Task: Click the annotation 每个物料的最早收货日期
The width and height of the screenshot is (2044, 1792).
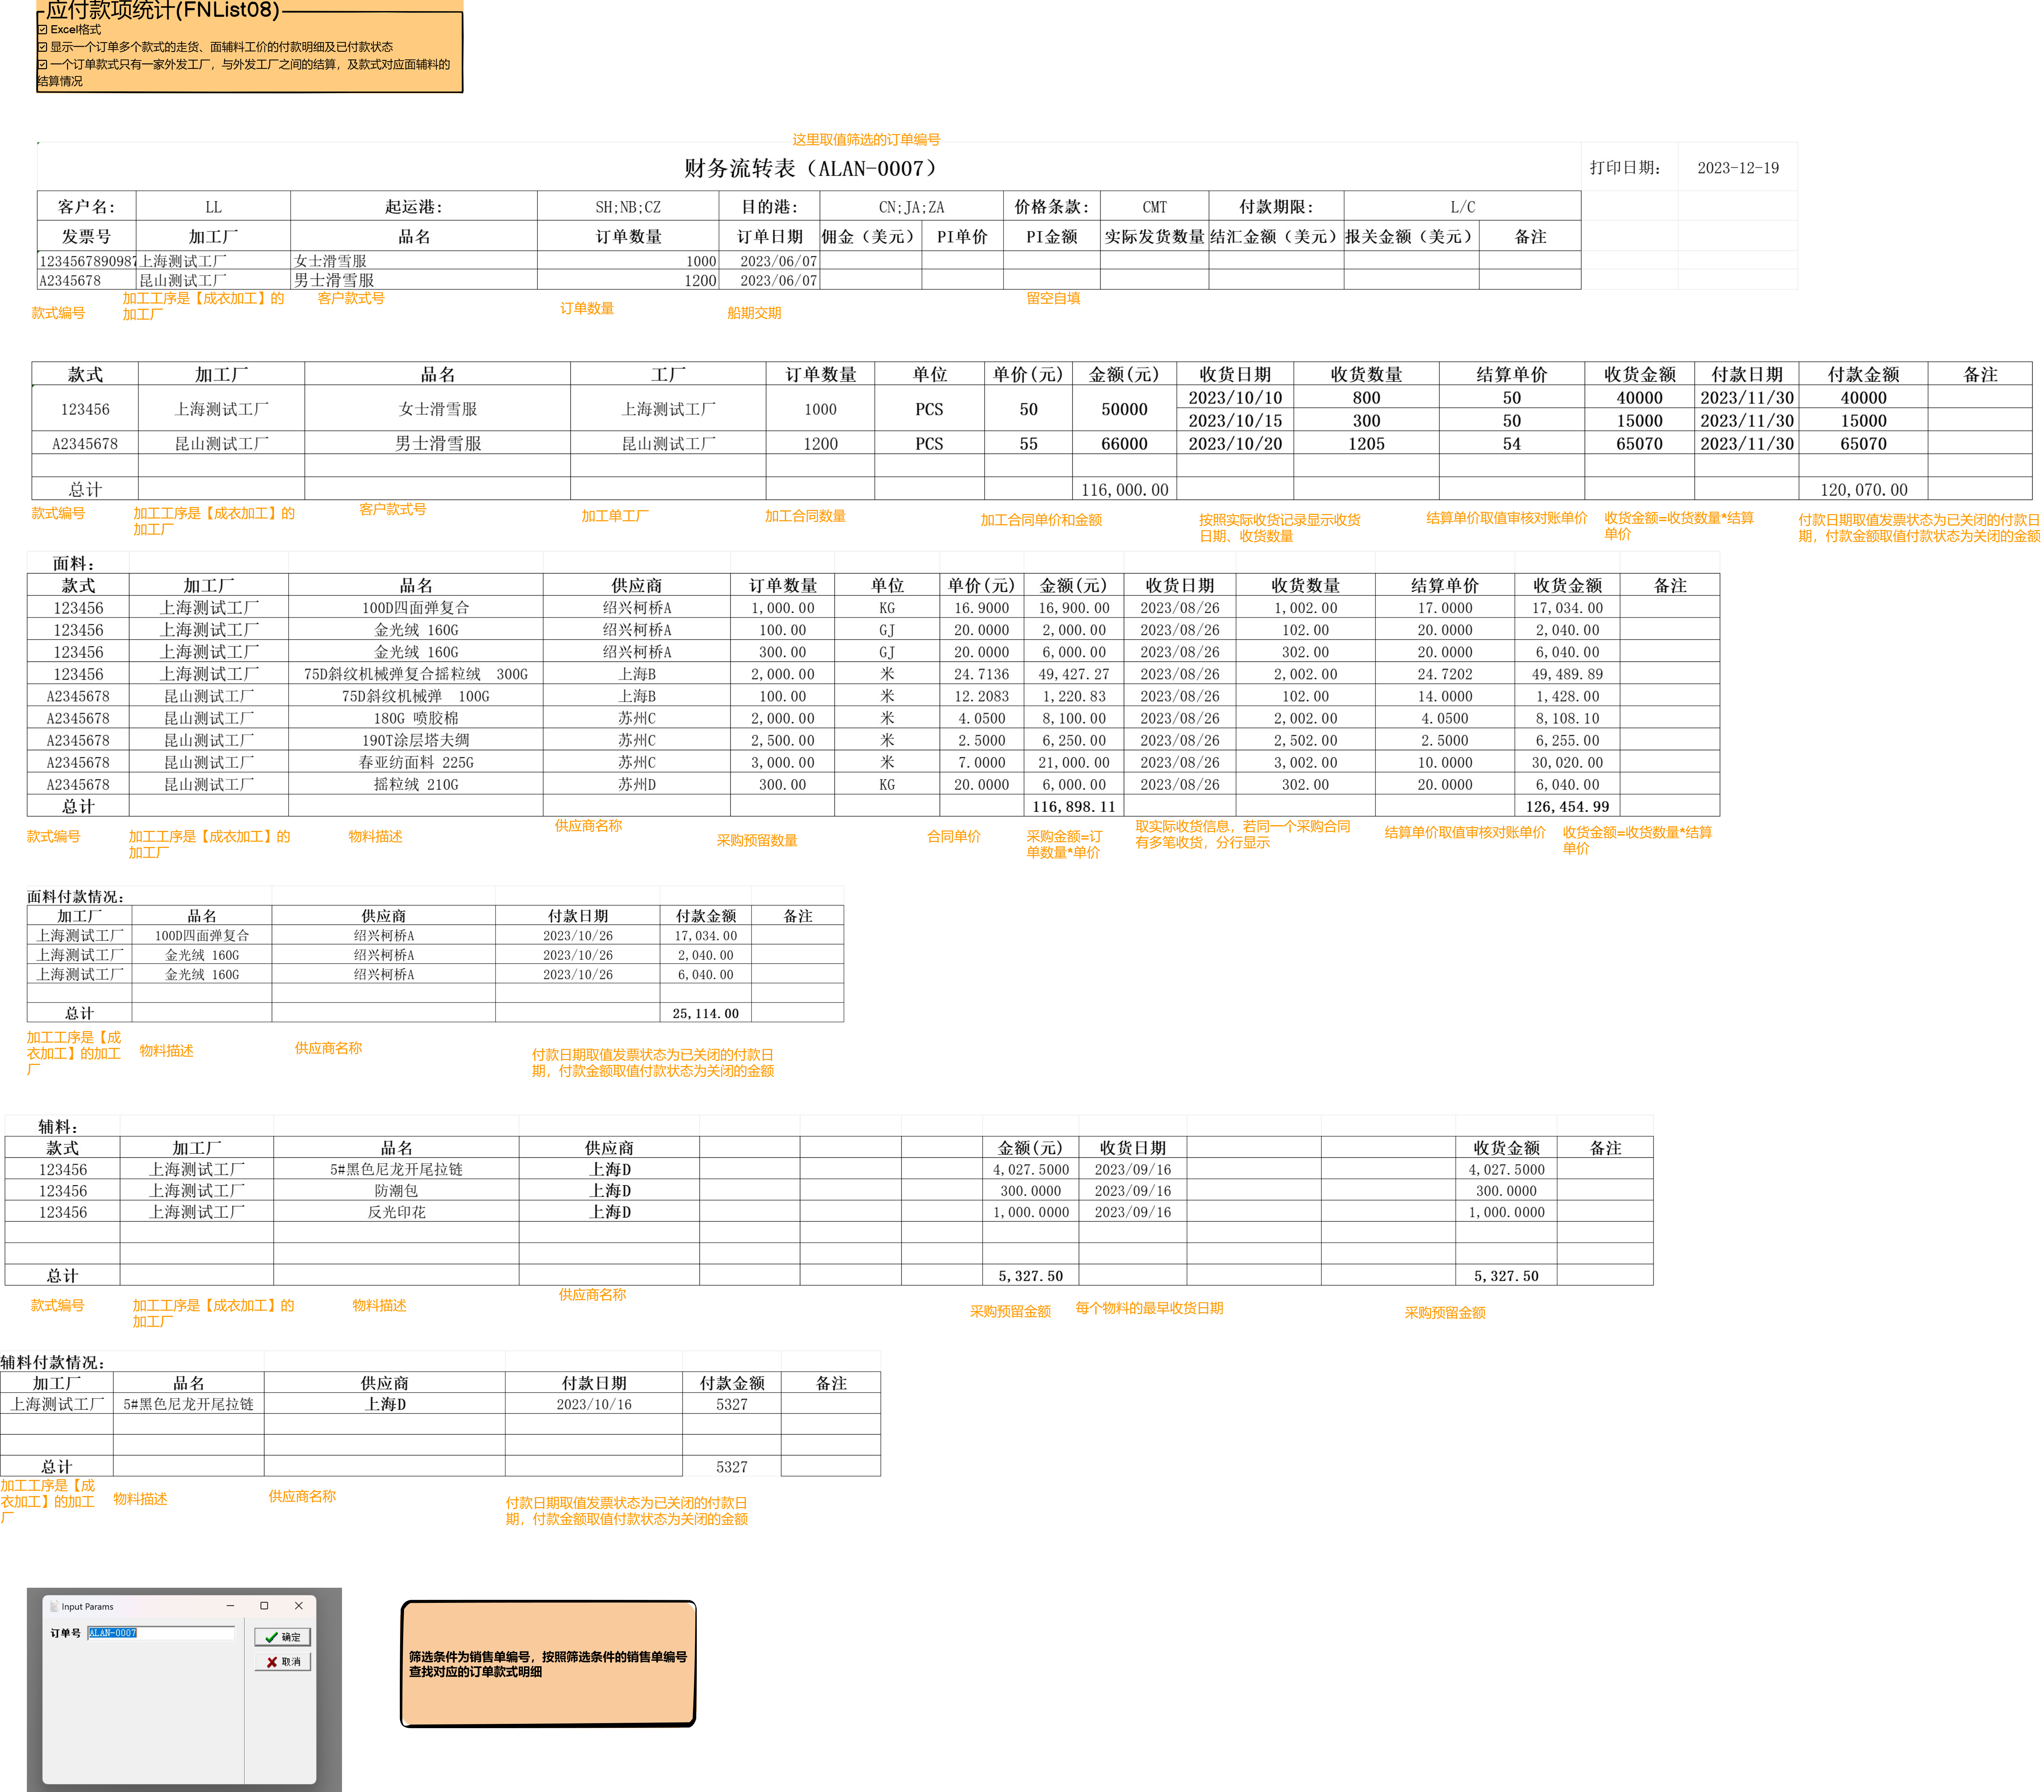Action: tap(1149, 1308)
